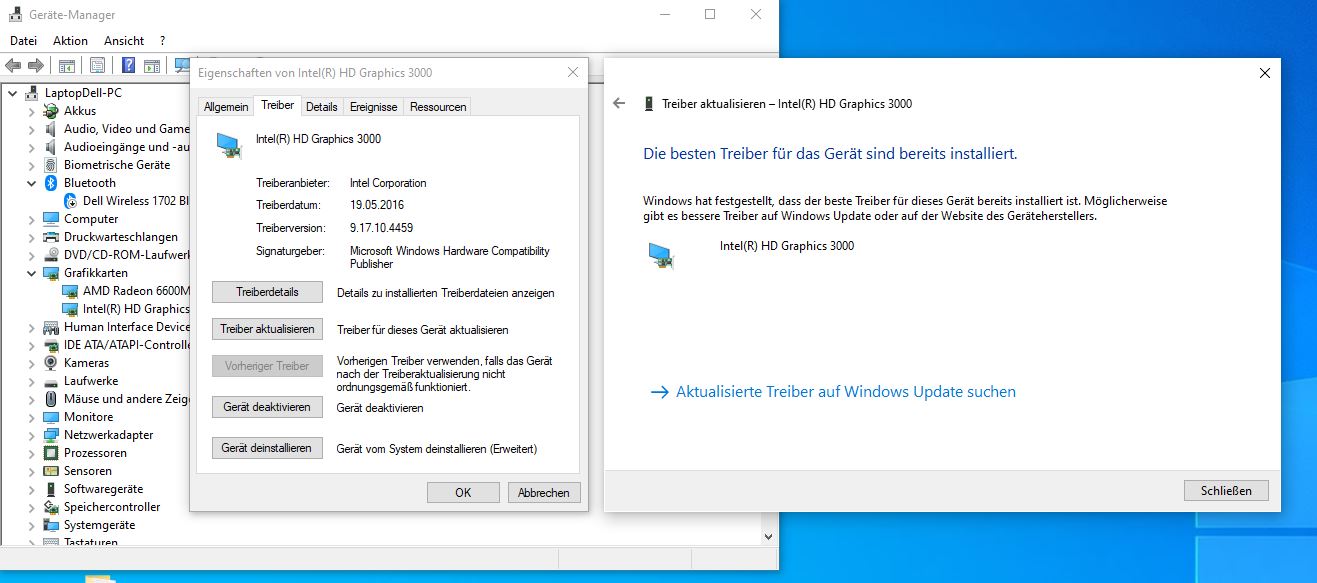
Task: Expand the Akkus tree node
Action: [32, 111]
